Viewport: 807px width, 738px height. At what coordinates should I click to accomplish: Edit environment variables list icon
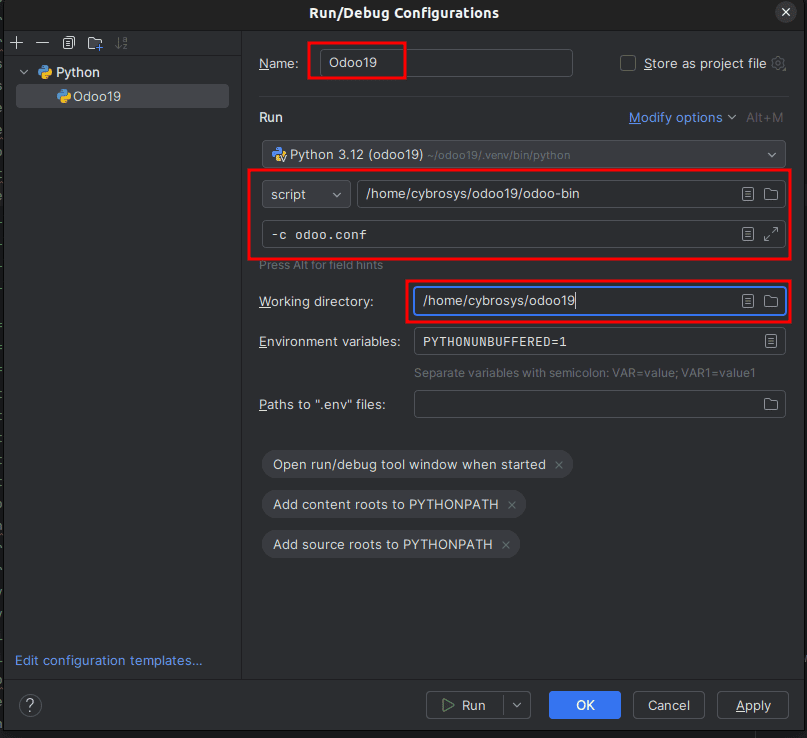click(x=770, y=341)
